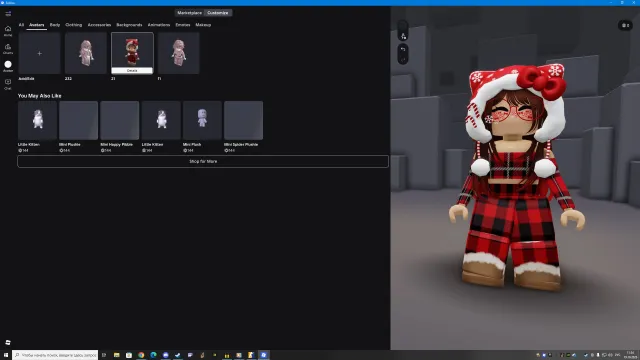Click the Roblox taskbar icon
Image resolution: width=640 pixels, height=360 pixels.
pos(264,355)
